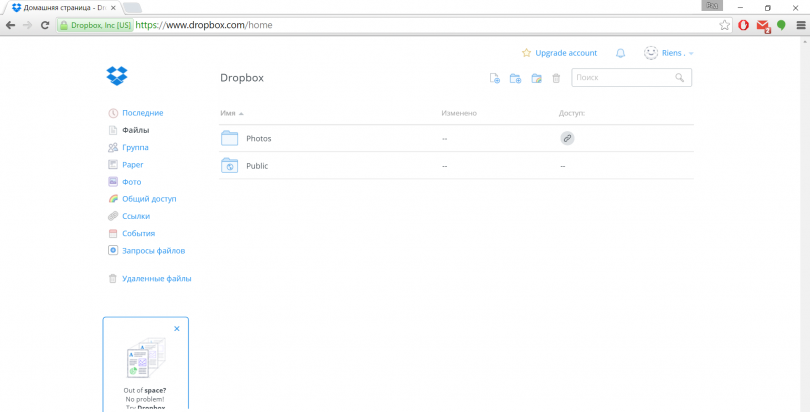
Task: Click the show deleted files trash icon
Action: [x=556, y=78]
